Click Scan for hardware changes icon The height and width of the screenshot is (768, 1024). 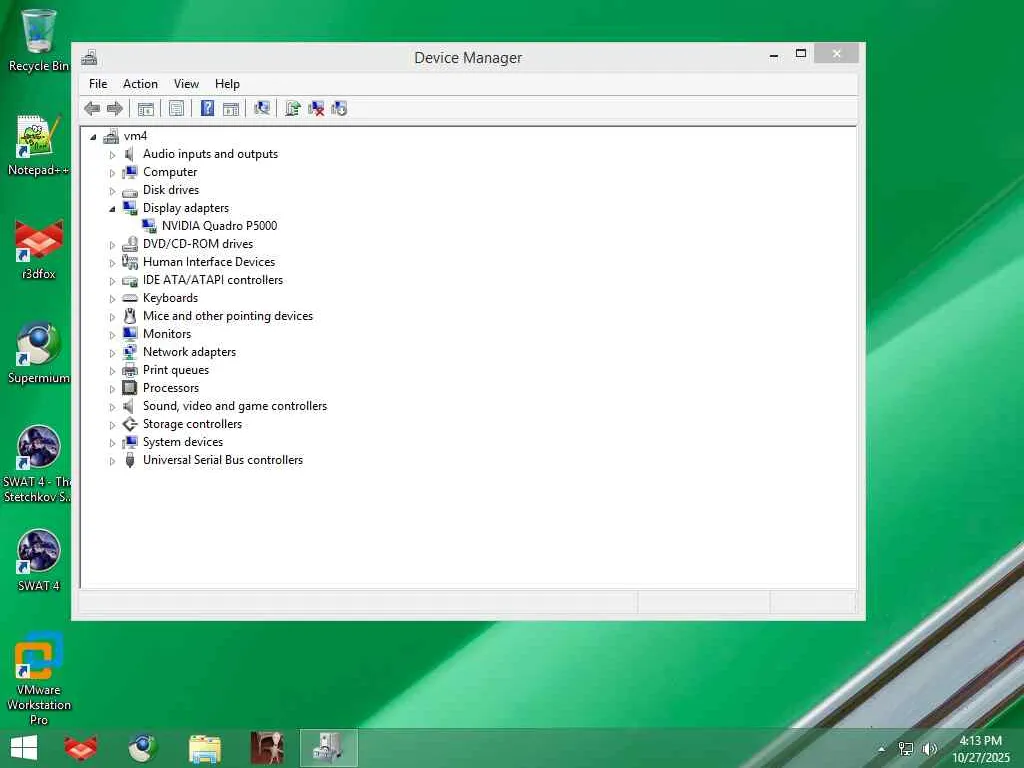point(262,108)
